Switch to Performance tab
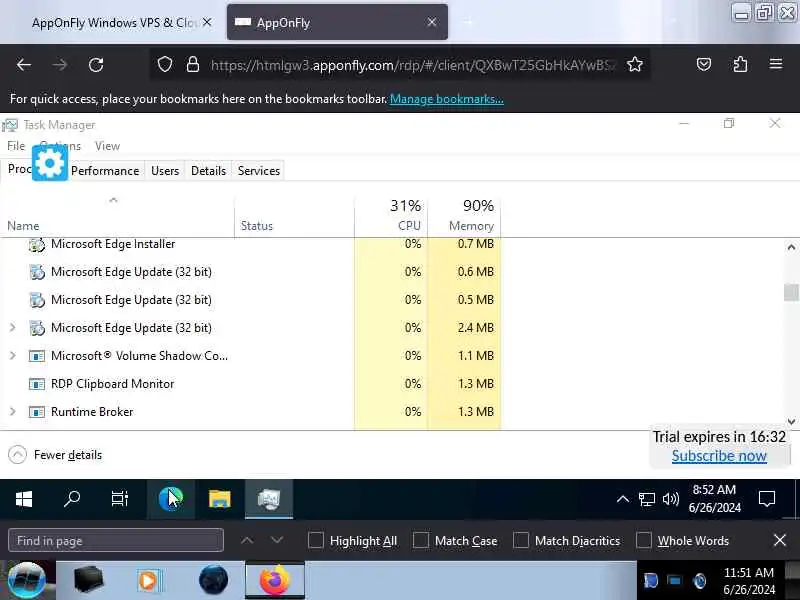Screen dimensions: 800x600 (105, 170)
